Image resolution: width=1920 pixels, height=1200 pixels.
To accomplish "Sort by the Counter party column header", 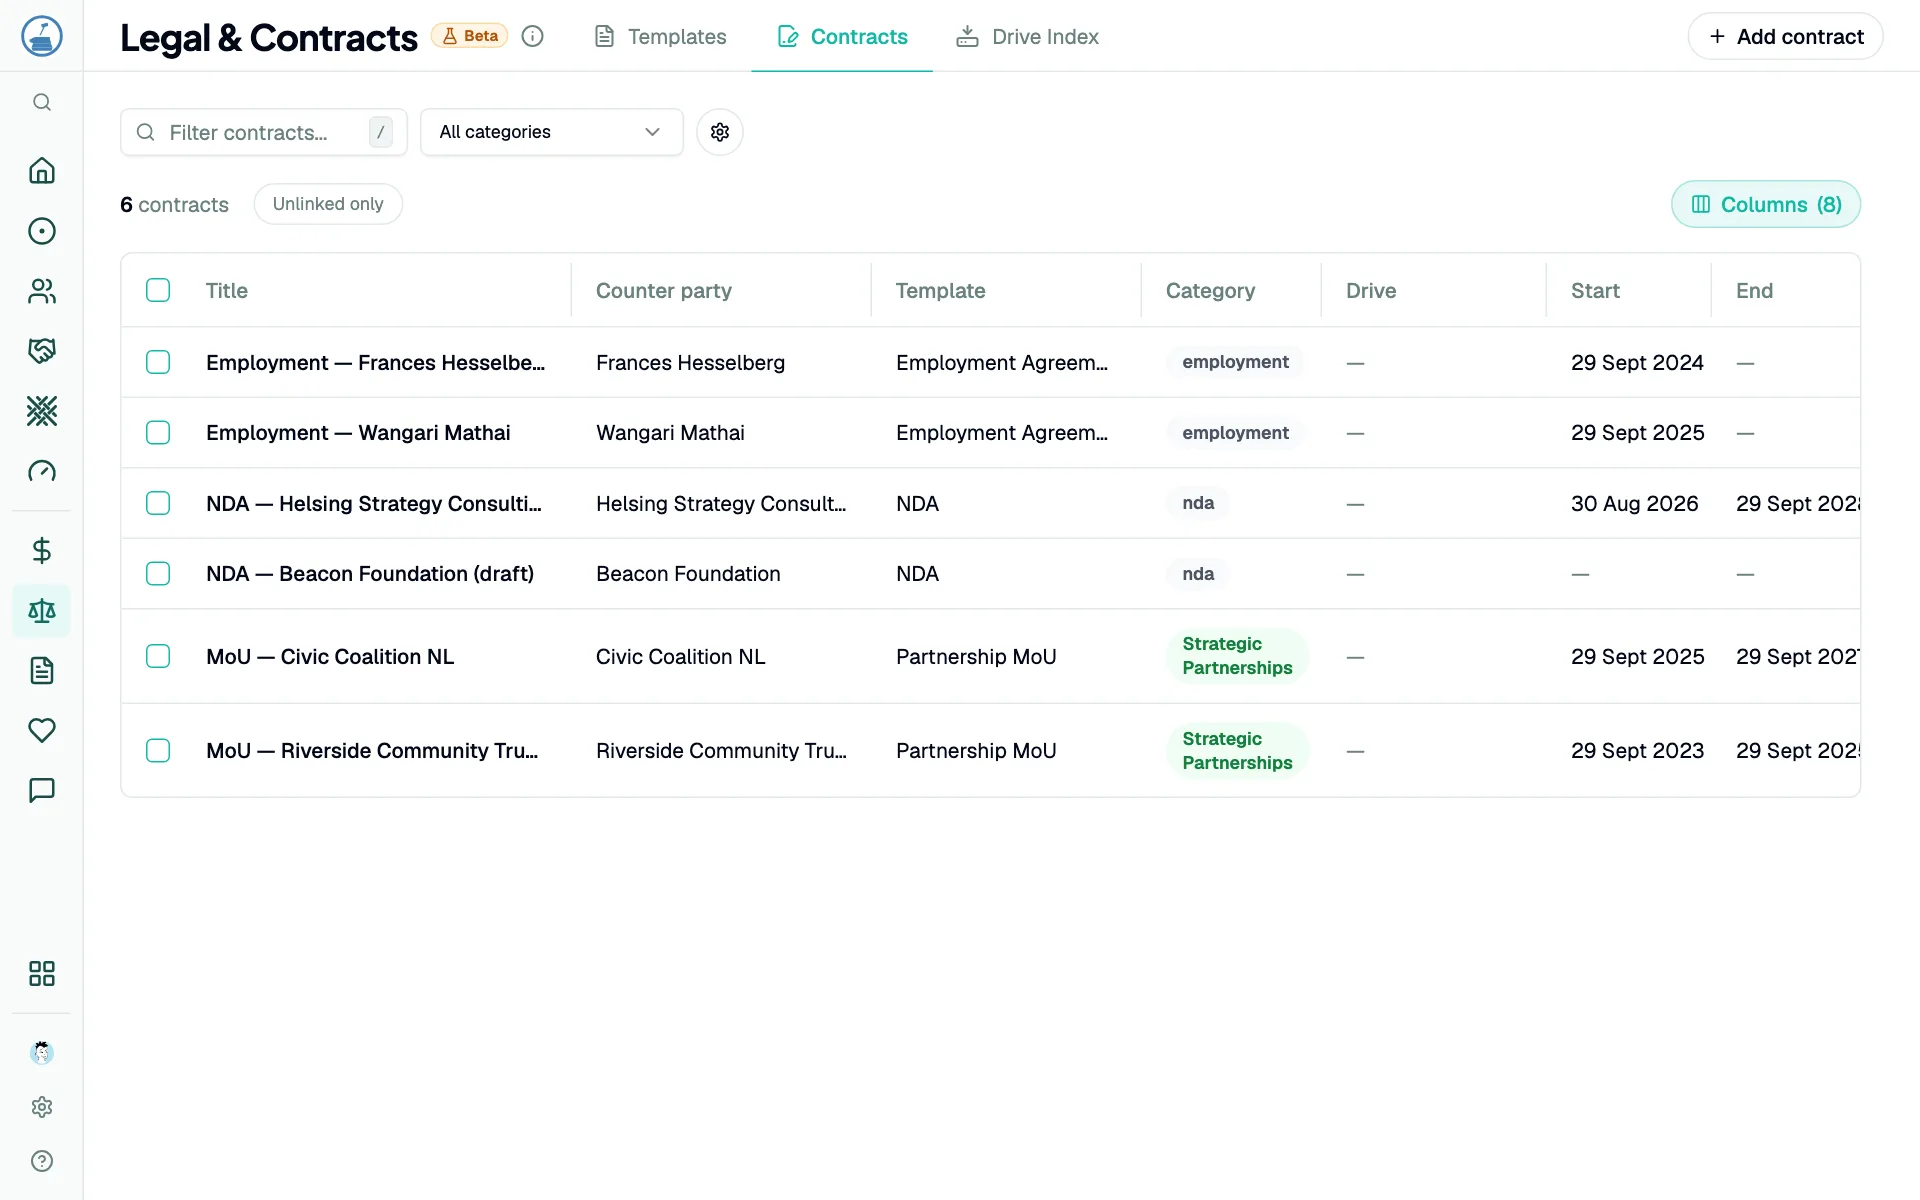I will click(664, 290).
